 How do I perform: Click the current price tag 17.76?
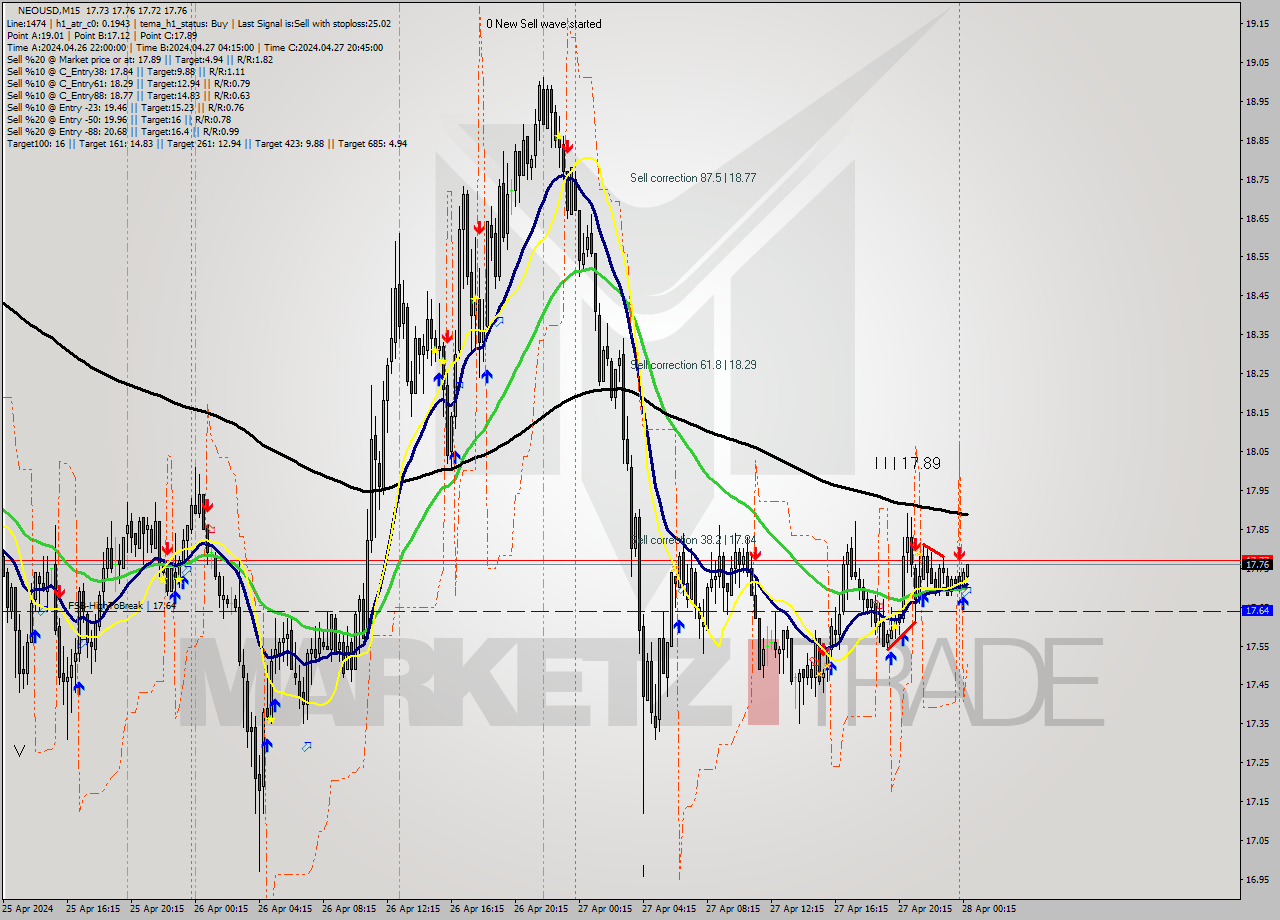pyautogui.click(x=1257, y=565)
